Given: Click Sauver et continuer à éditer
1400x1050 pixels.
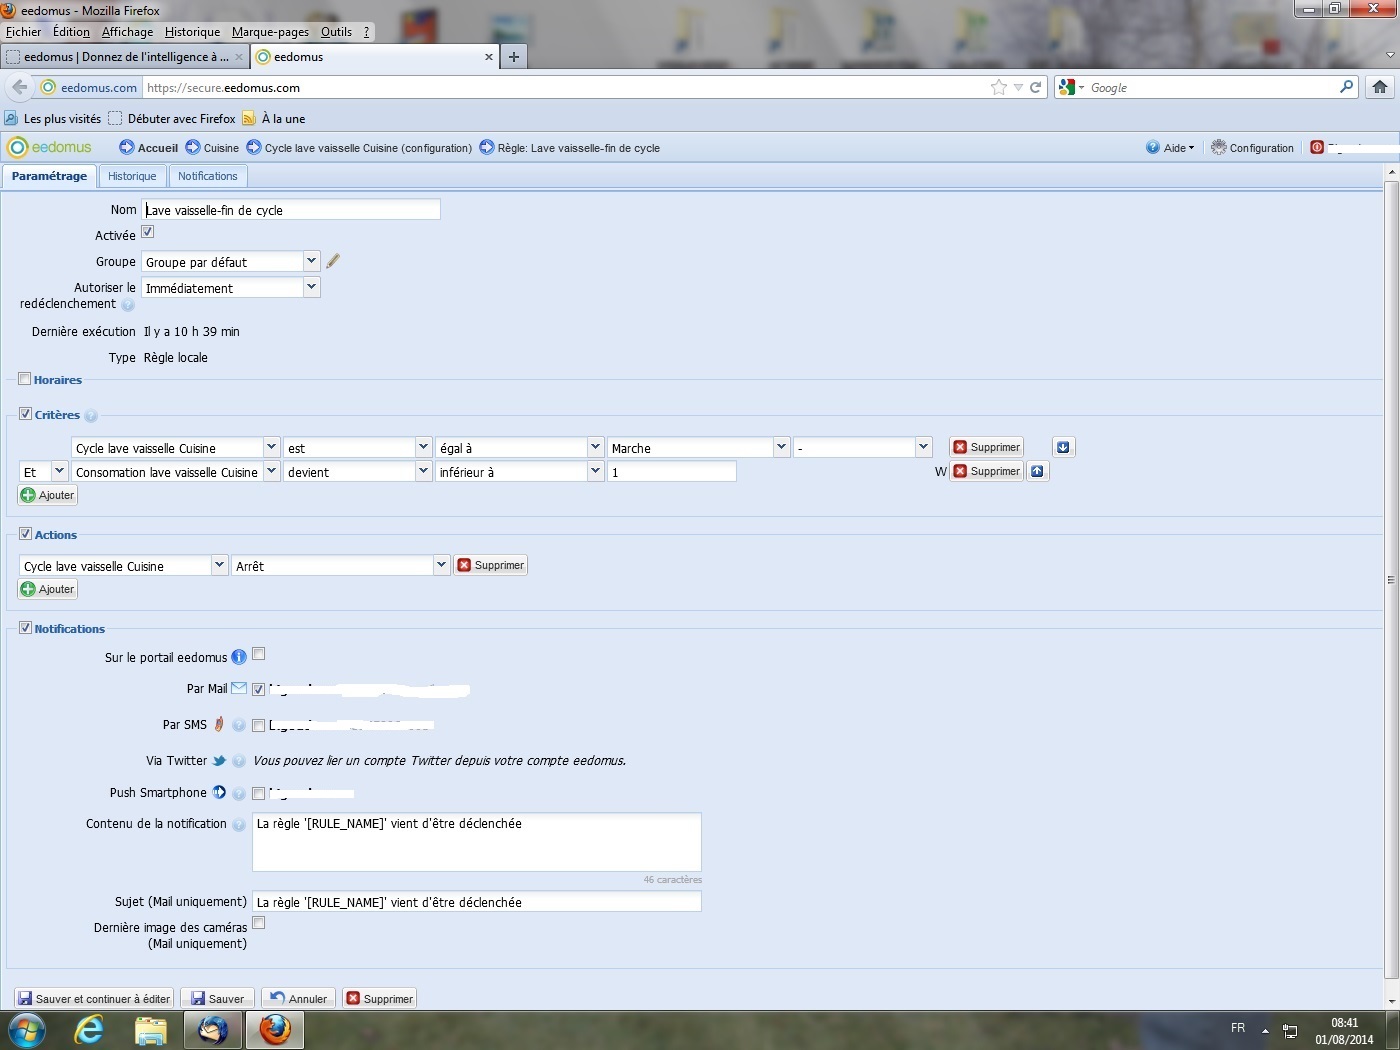Looking at the screenshot, I should pos(94,998).
